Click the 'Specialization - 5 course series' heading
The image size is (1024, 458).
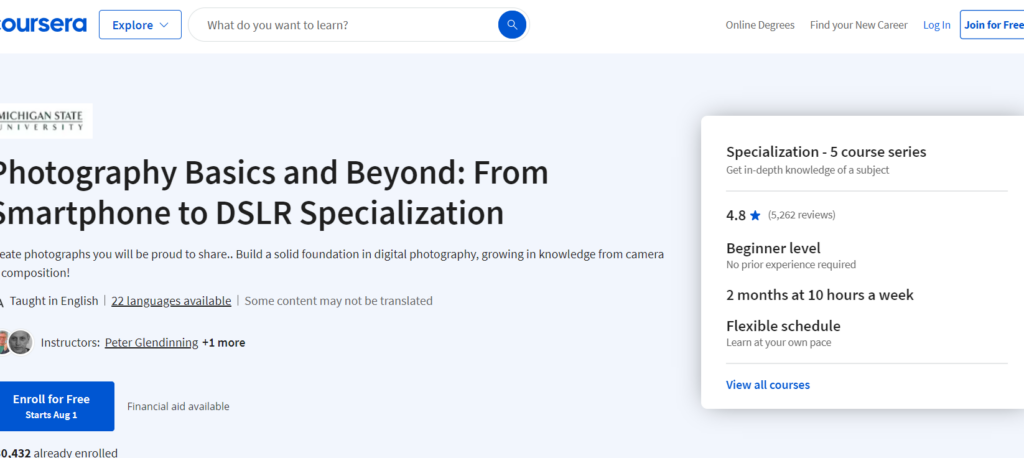pyautogui.click(x=826, y=152)
